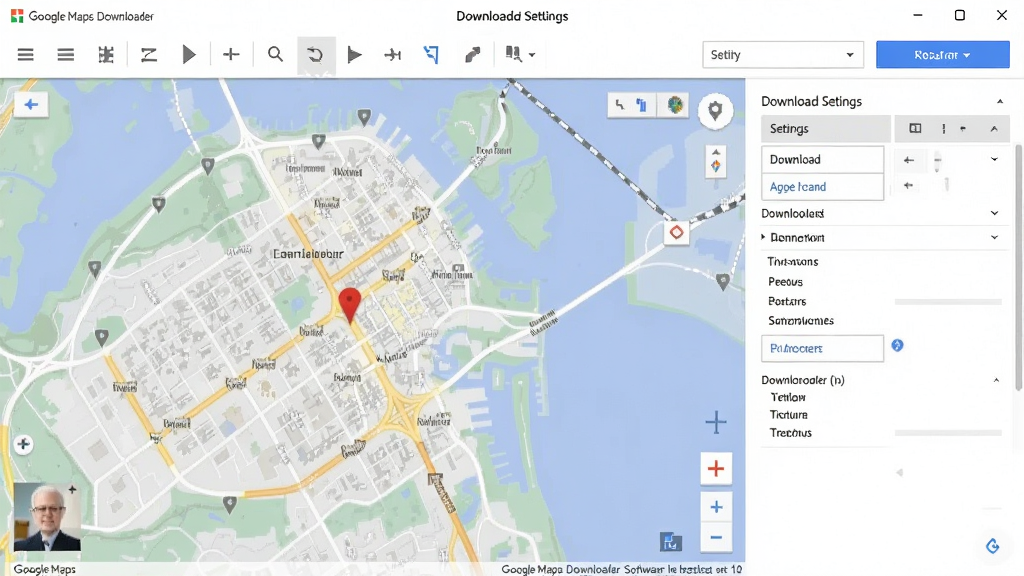The image size is (1024, 576).
Task: Click the blue back arrow on map
Action: pos(31,104)
